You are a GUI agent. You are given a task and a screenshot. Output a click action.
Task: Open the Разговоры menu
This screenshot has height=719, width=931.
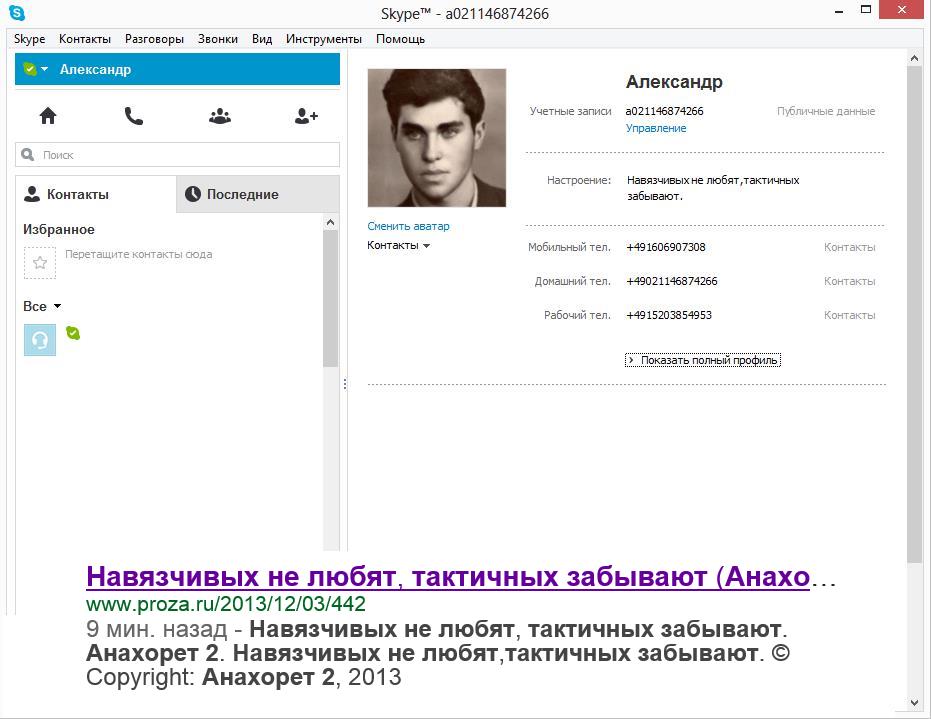154,39
